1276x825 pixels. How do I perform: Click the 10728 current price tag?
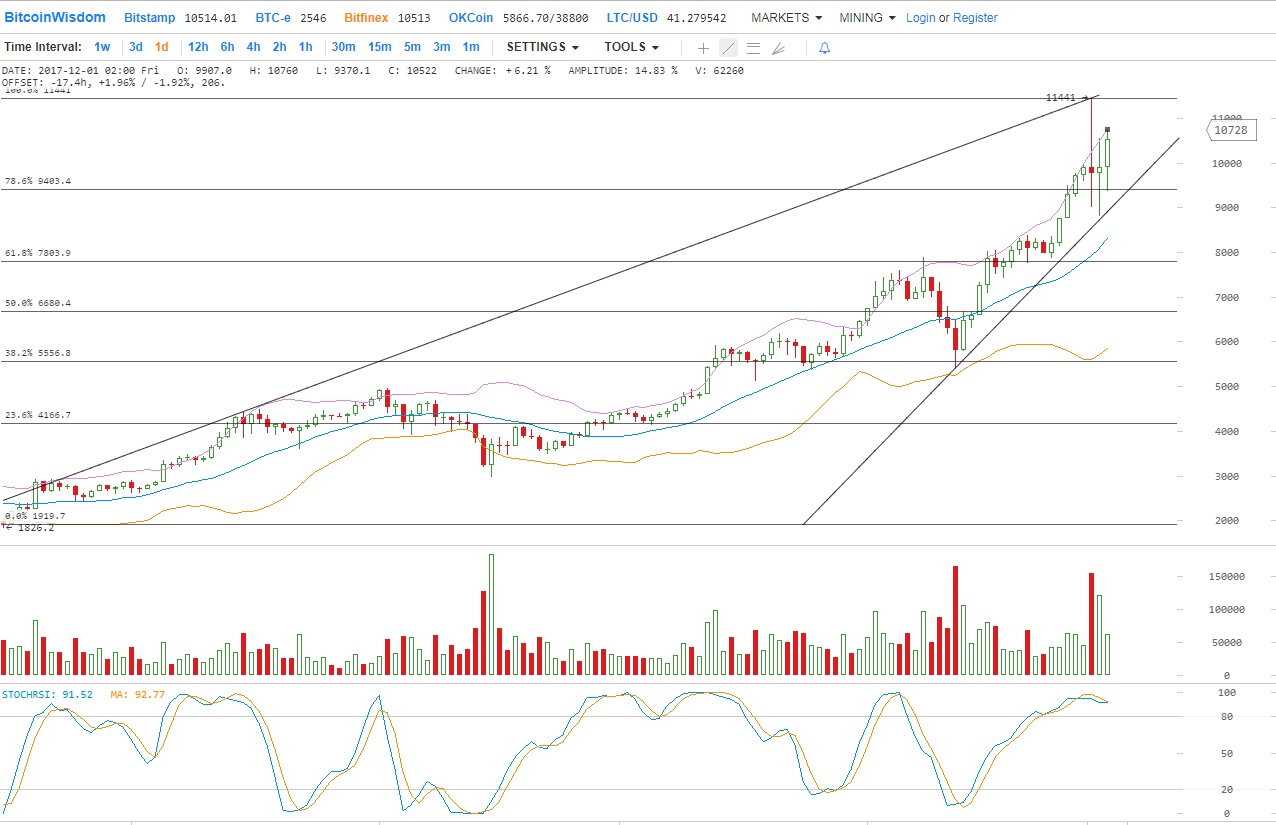pyautogui.click(x=1230, y=130)
